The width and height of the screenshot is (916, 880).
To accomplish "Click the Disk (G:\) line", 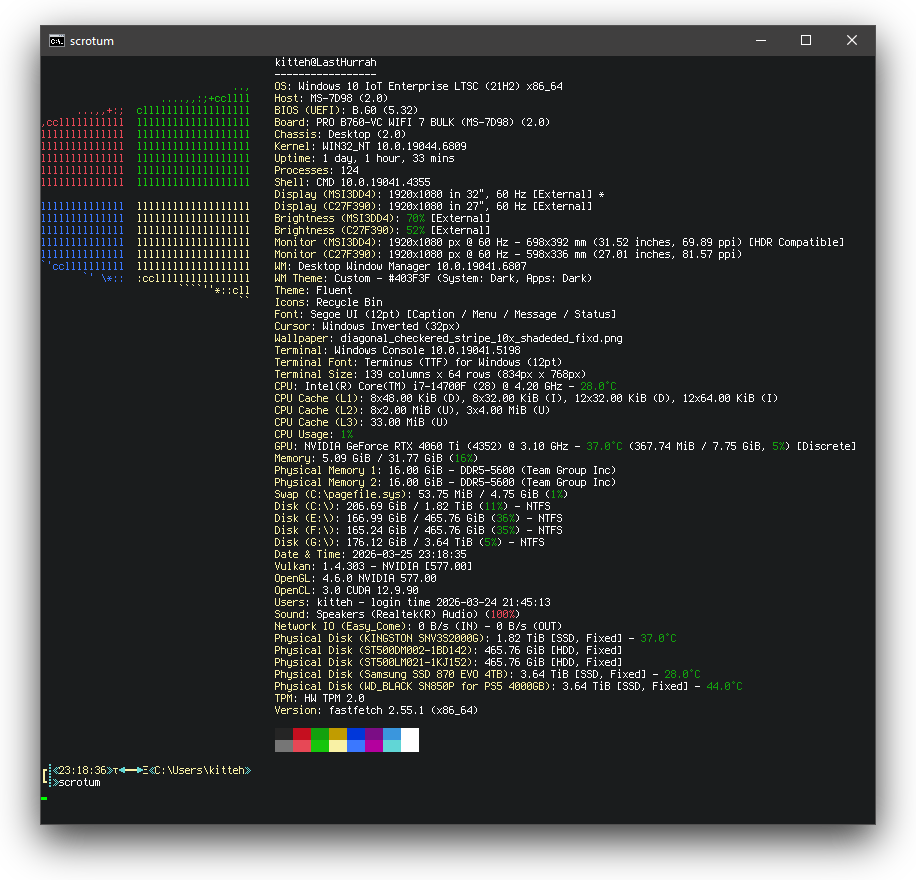I will click(410, 541).
